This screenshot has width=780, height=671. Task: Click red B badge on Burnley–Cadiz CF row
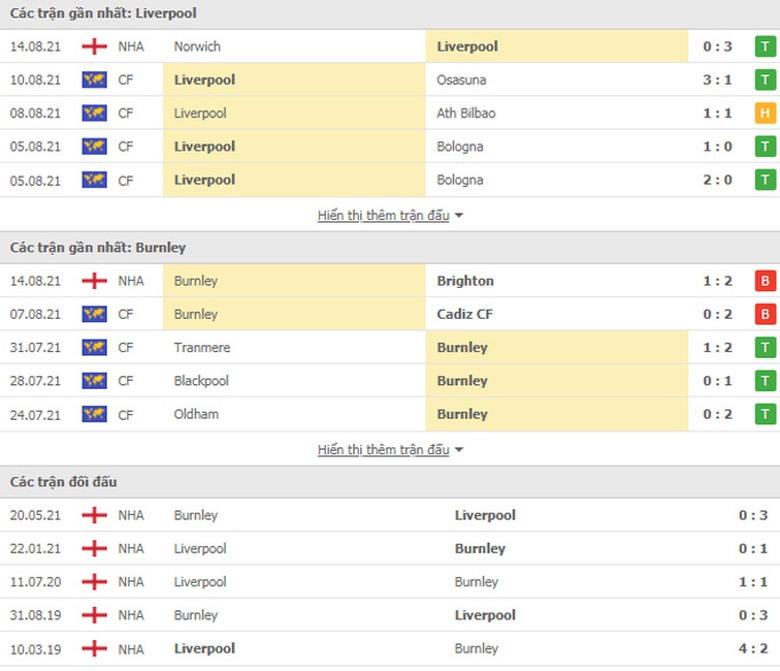[x=765, y=314]
